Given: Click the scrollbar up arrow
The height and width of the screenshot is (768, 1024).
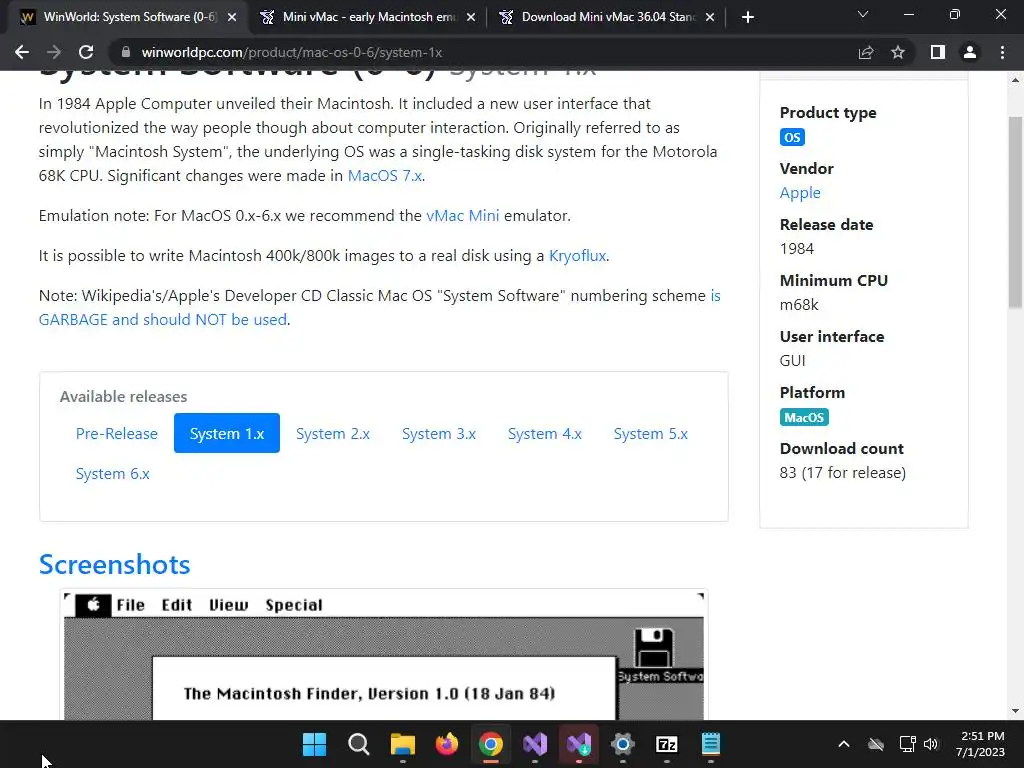Looking at the screenshot, I should [x=1015, y=80].
